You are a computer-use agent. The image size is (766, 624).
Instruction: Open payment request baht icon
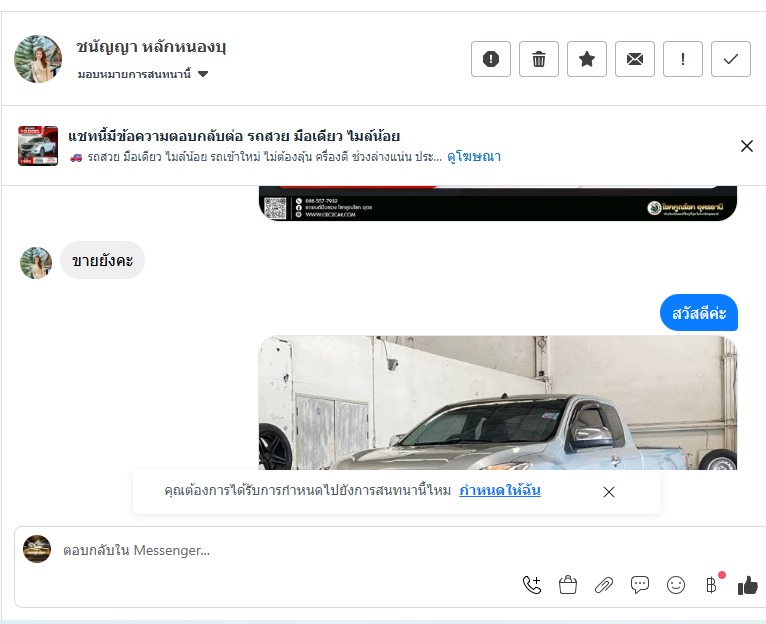(x=712, y=584)
